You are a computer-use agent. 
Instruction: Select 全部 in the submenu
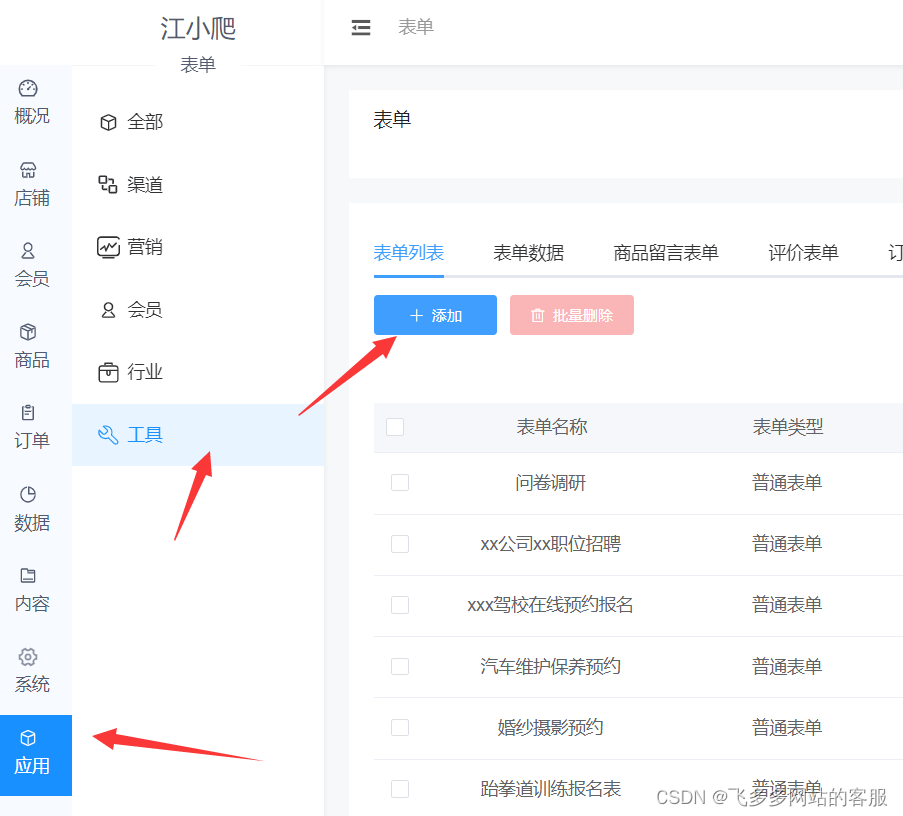tap(198, 122)
